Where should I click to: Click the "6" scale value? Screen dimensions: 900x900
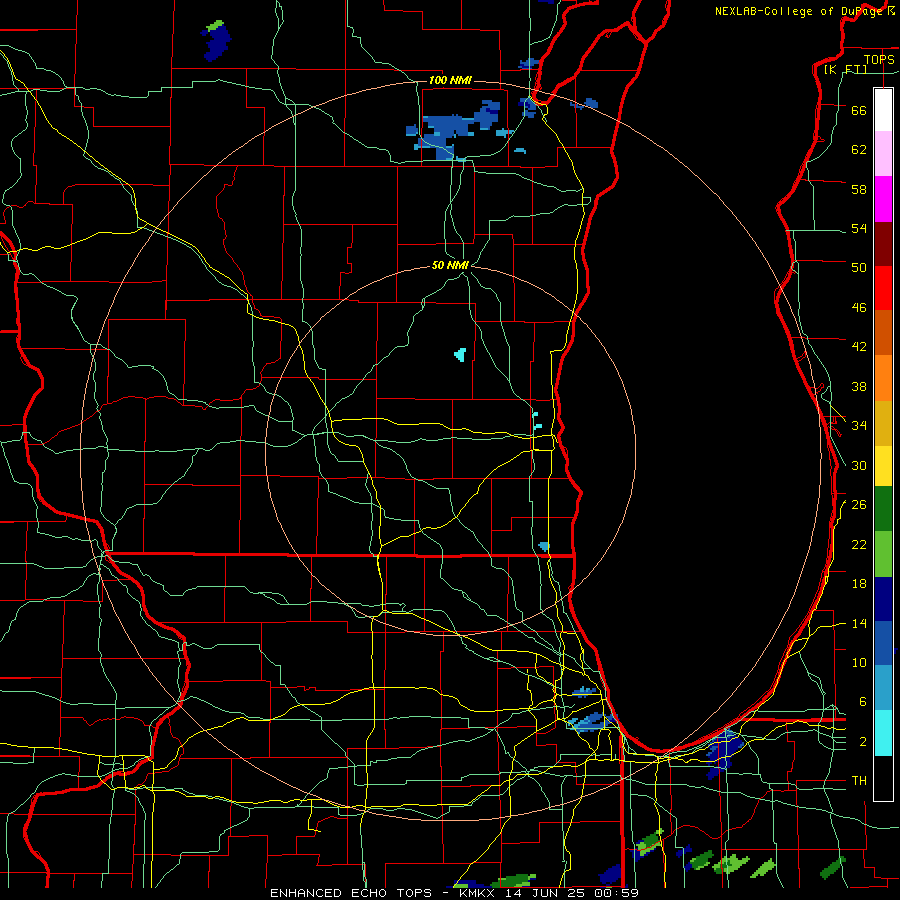[863, 701]
